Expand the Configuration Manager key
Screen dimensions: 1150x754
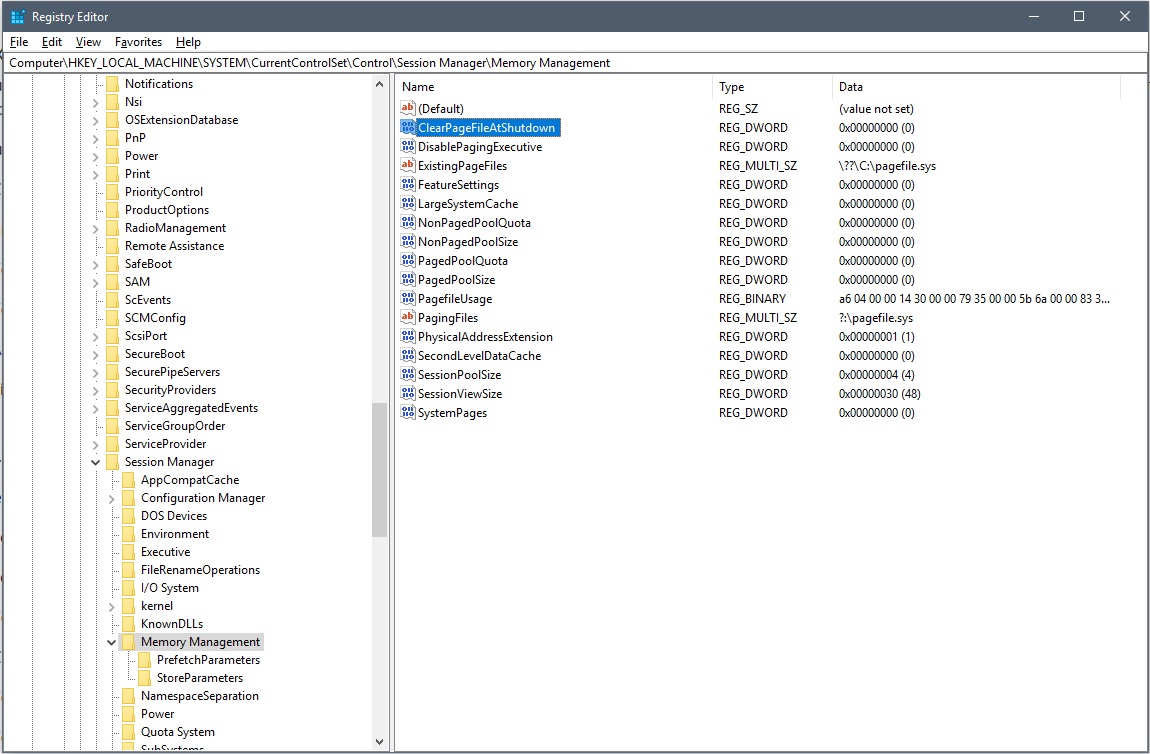point(111,499)
